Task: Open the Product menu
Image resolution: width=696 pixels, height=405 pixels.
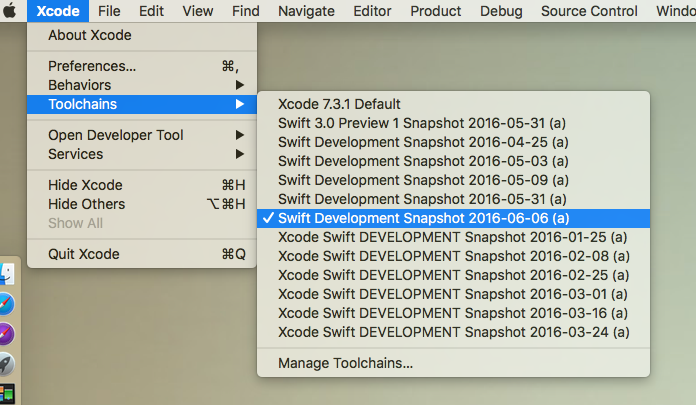Action: 435,11
